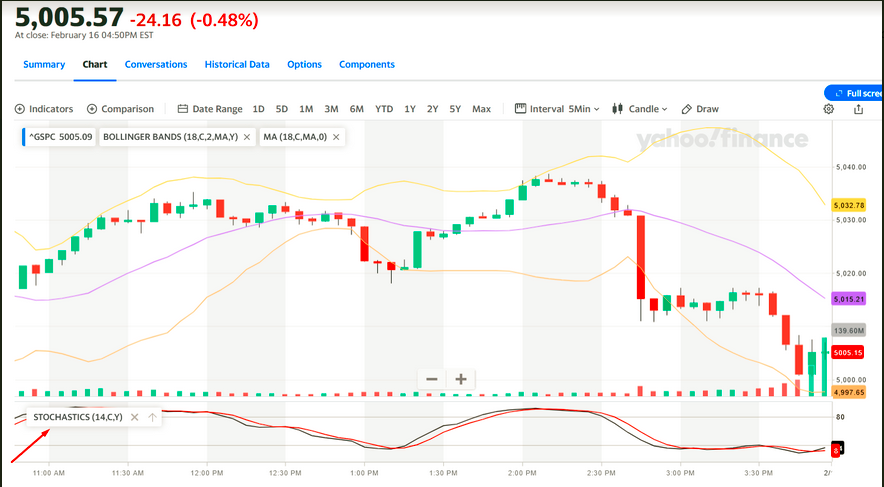The image size is (884, 487).
Task: Open the Historical Data tab
Action: coord(237,64)
